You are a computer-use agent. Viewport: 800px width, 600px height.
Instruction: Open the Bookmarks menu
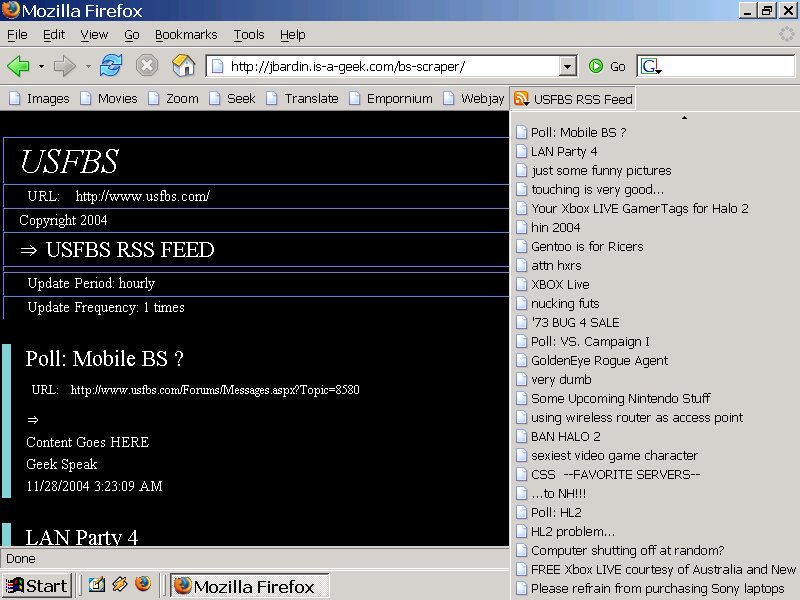coord(186,35)
